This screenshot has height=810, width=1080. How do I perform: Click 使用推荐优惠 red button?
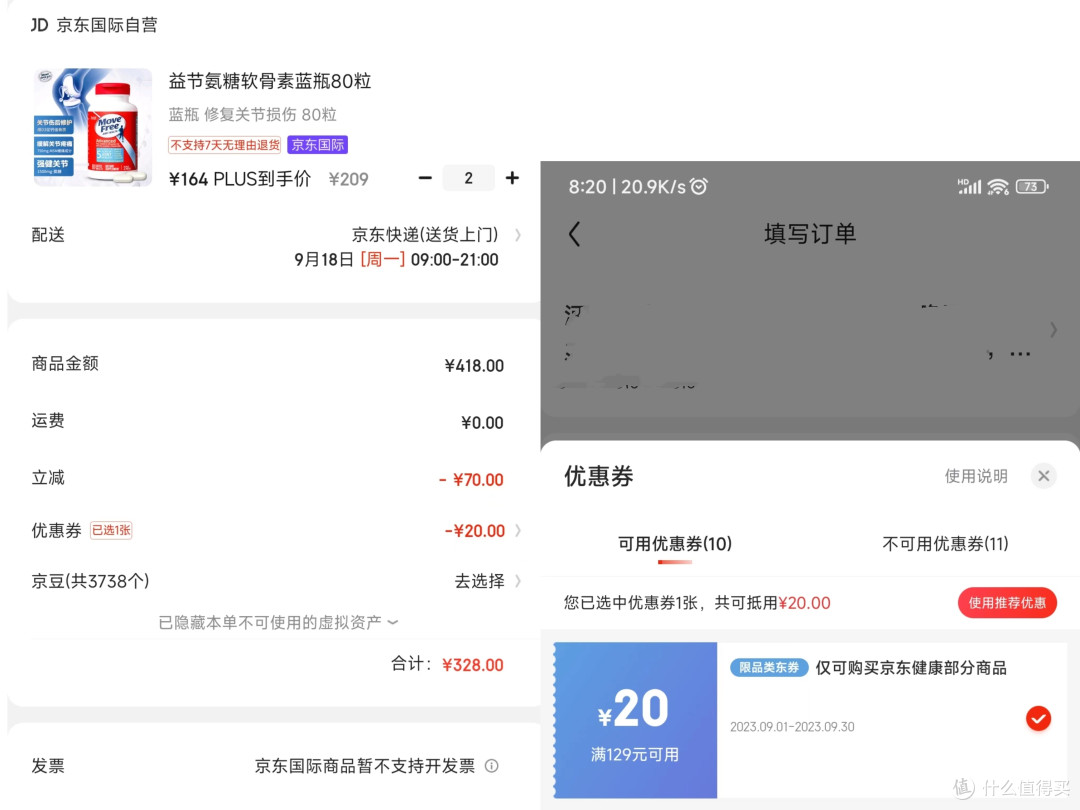click(1007, 603)
